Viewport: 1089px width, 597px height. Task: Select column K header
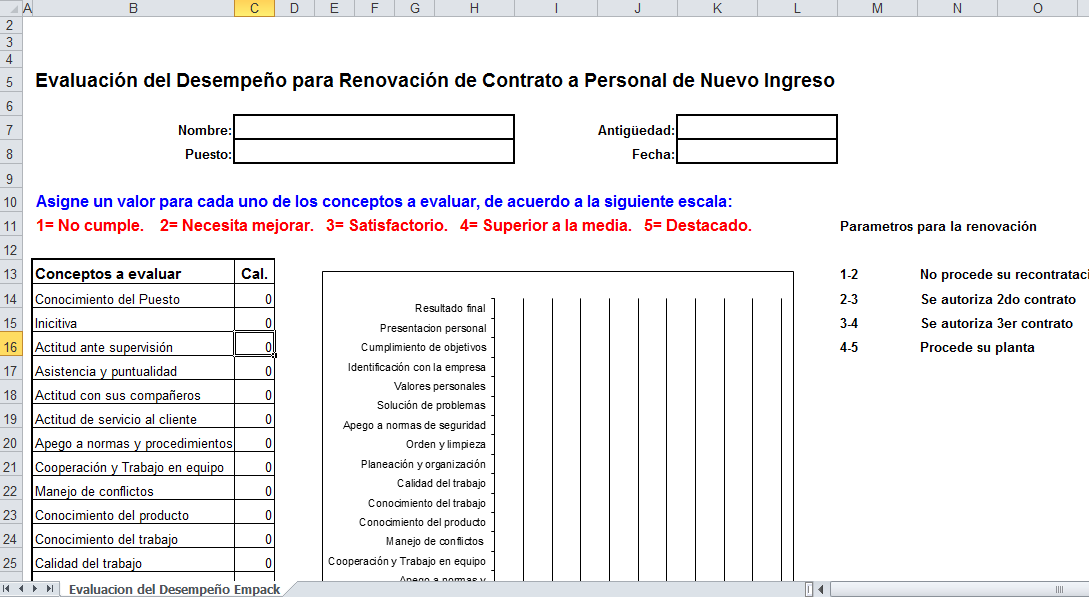click(717, 8)
